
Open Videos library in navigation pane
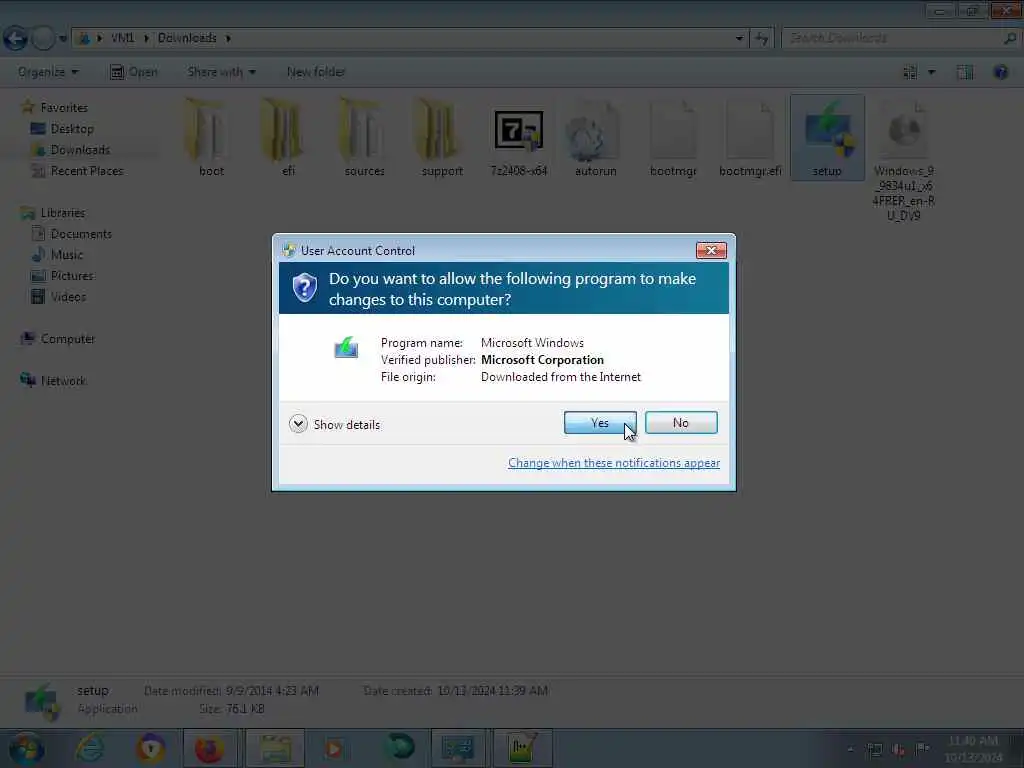pyautogui.click(x=68, y=296)
